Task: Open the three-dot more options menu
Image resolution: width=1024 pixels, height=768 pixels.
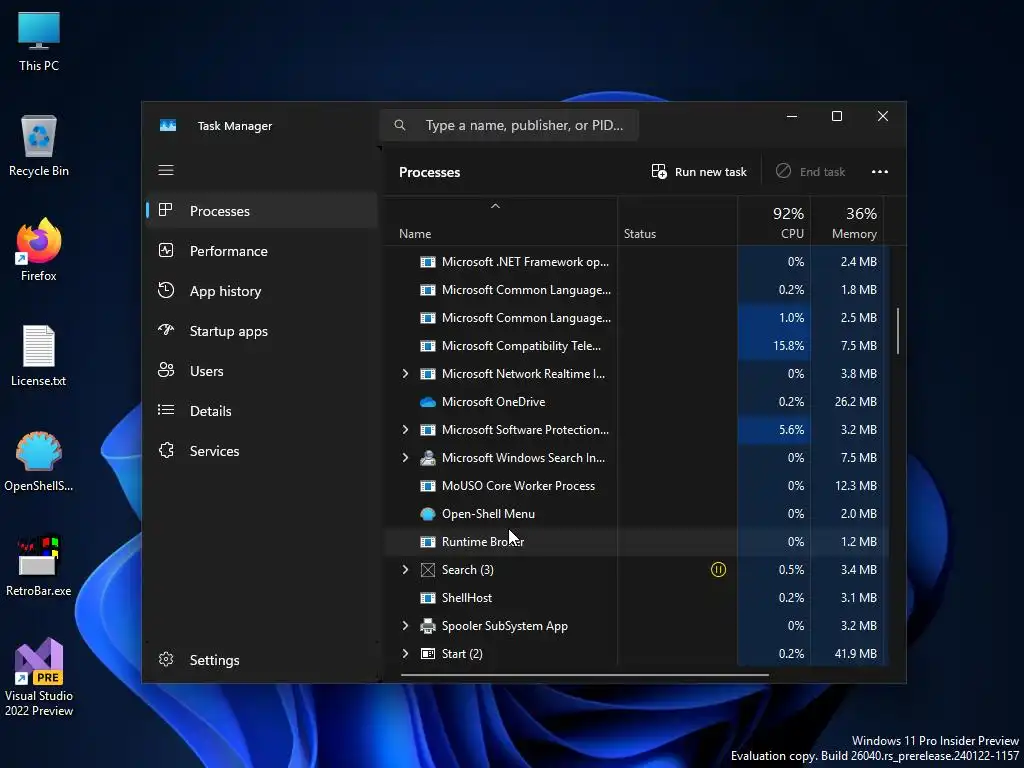Action: [x=880, y=172]
